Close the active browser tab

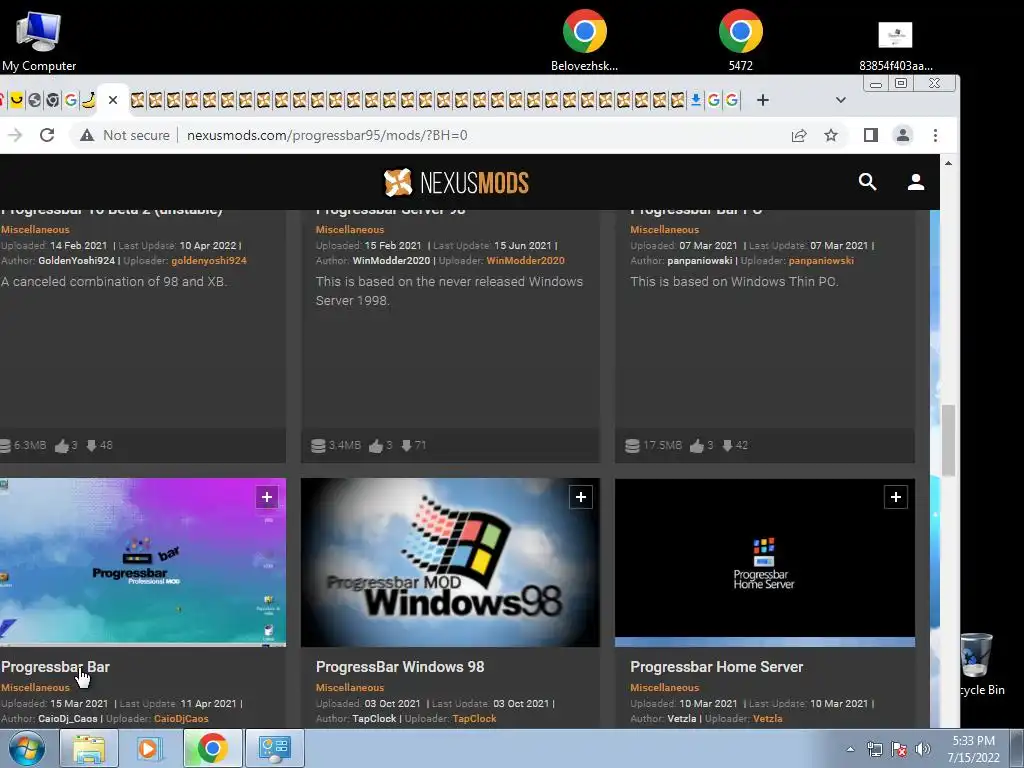click(x=113, y=100)
